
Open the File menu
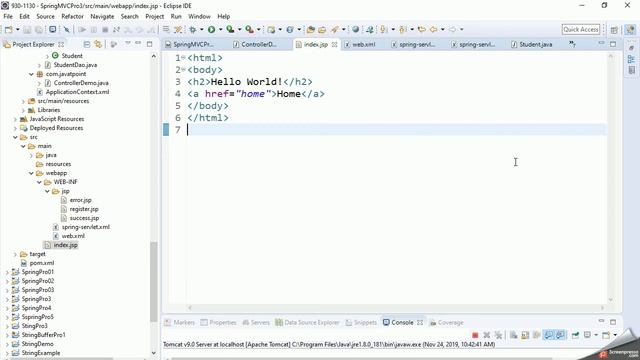click(x=8, y=16)
